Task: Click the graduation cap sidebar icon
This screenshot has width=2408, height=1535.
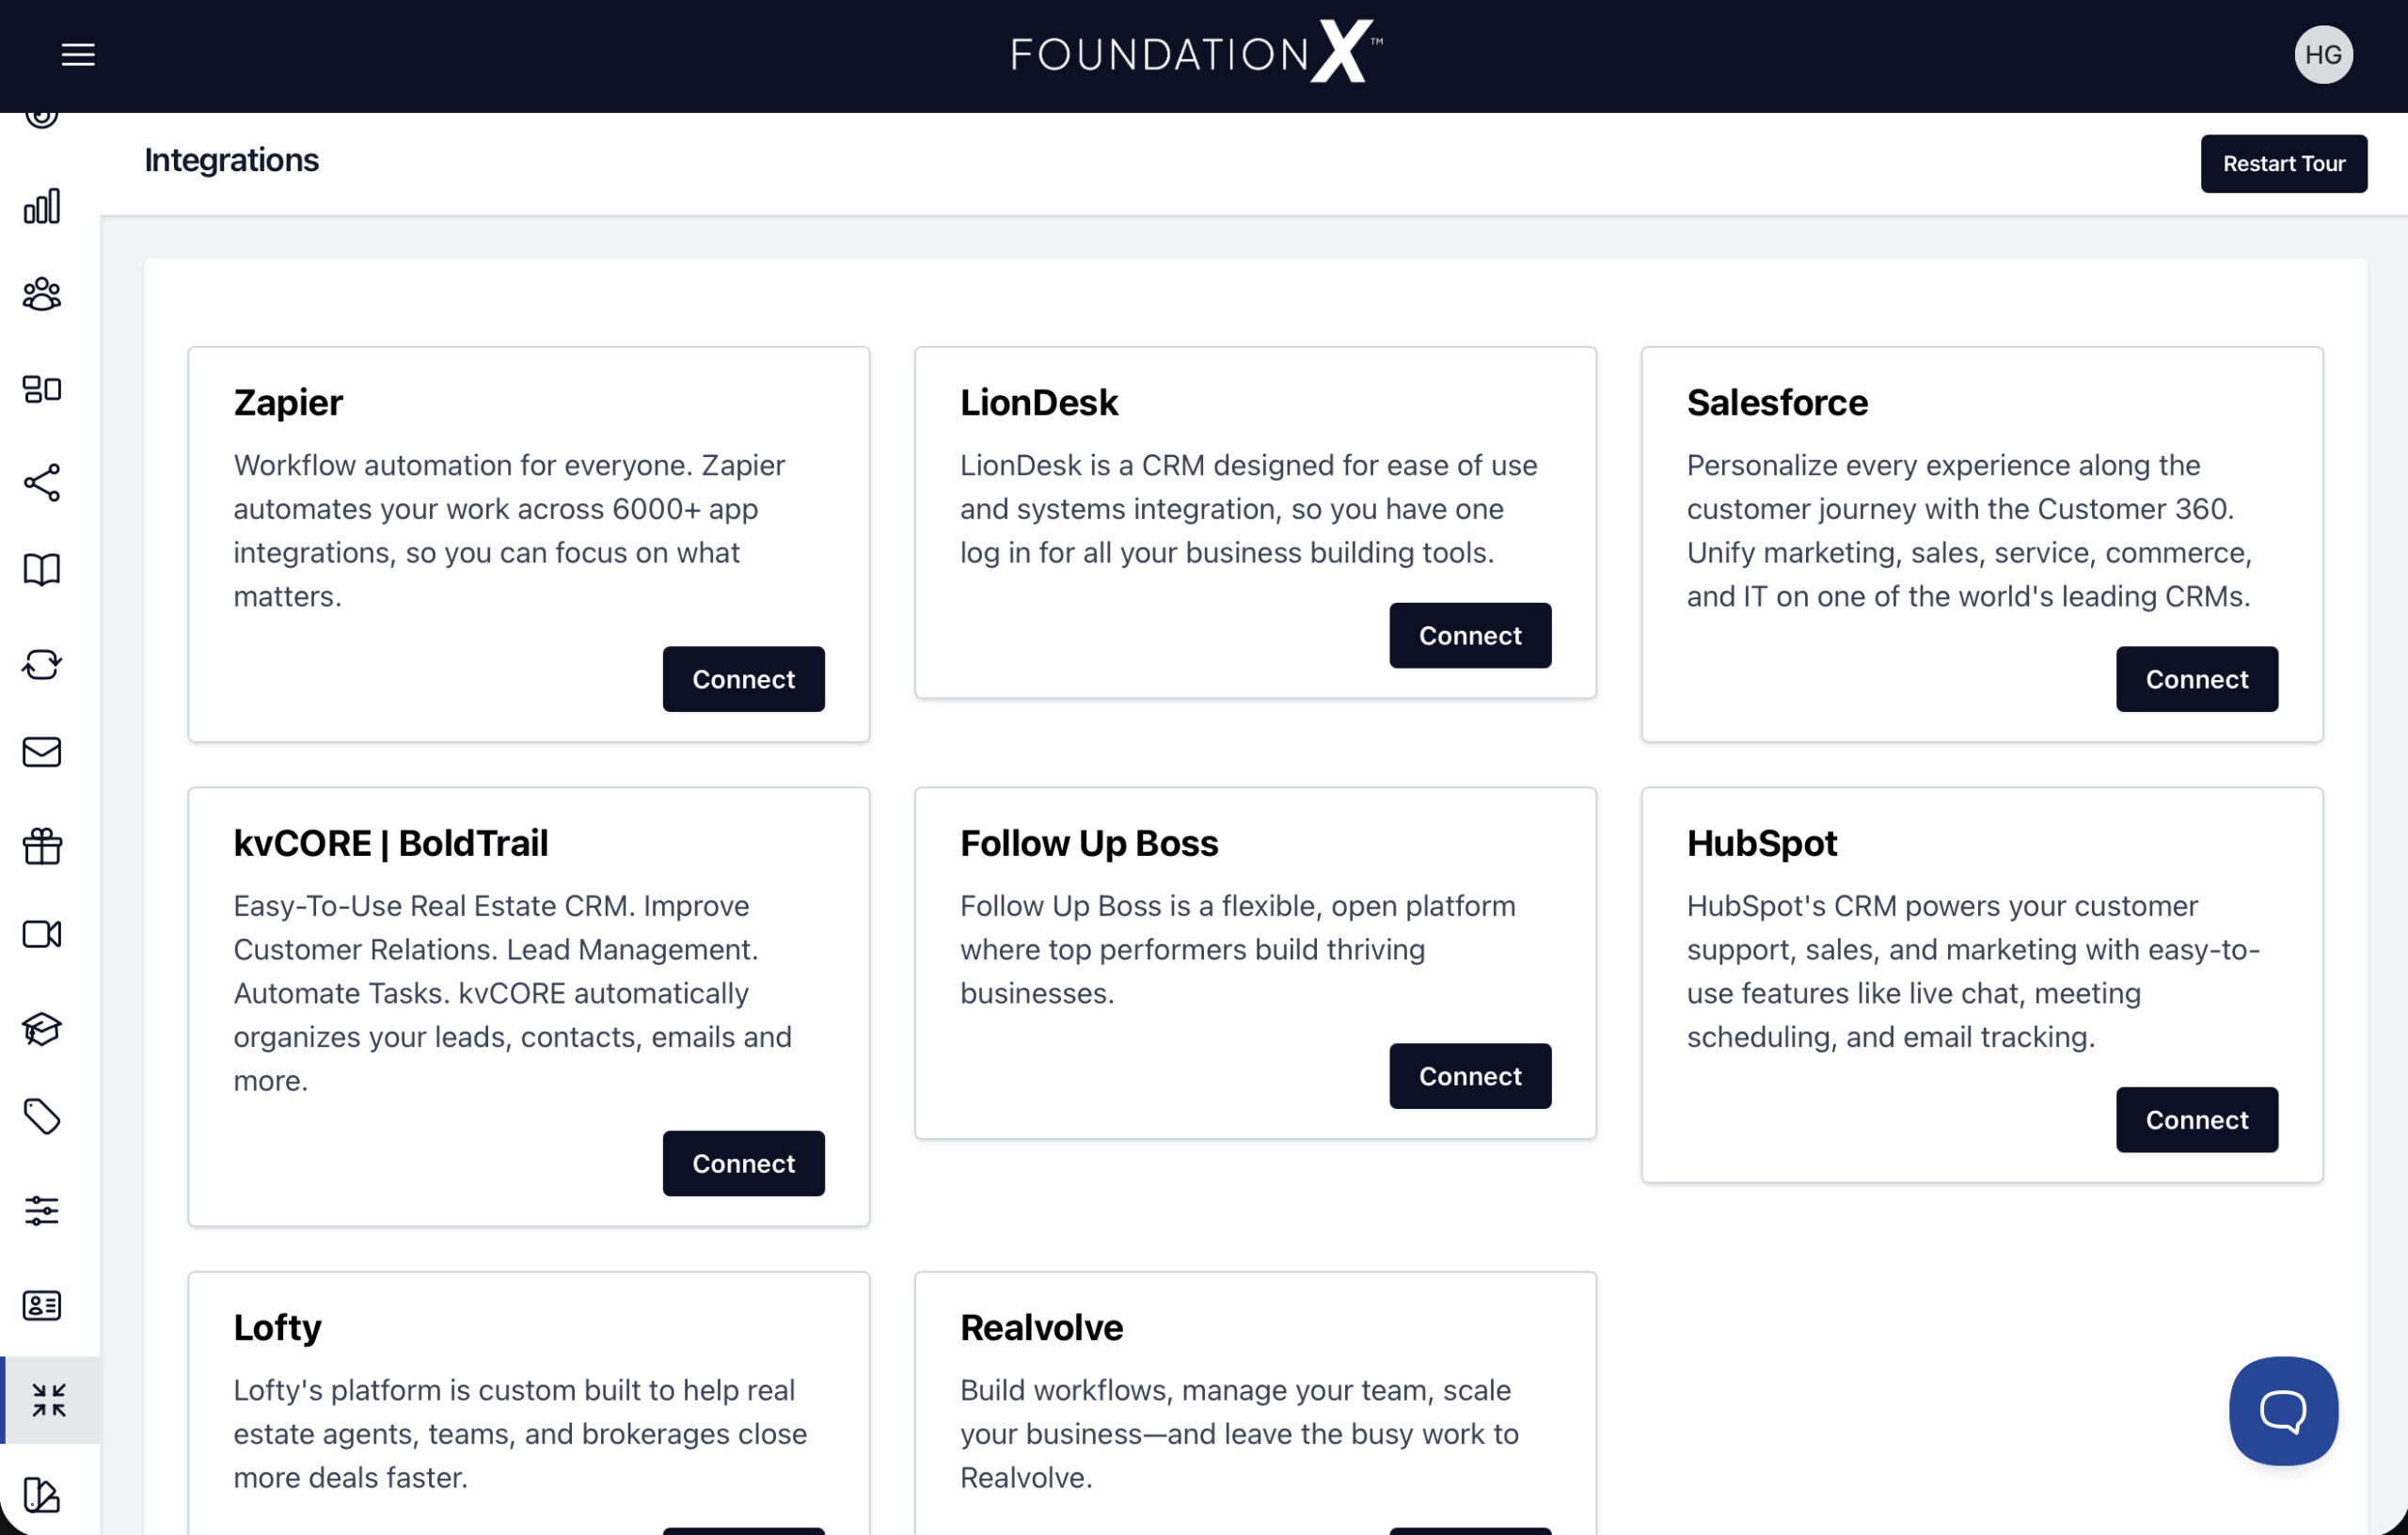Action: click(x=42, y=1029)
